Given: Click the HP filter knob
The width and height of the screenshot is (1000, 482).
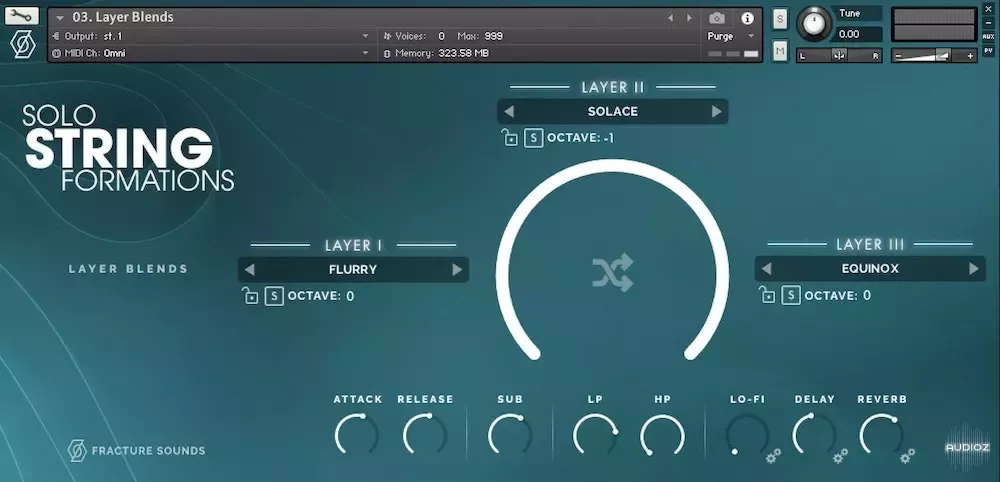Looking at the screenshot, I should click(662, 435).
